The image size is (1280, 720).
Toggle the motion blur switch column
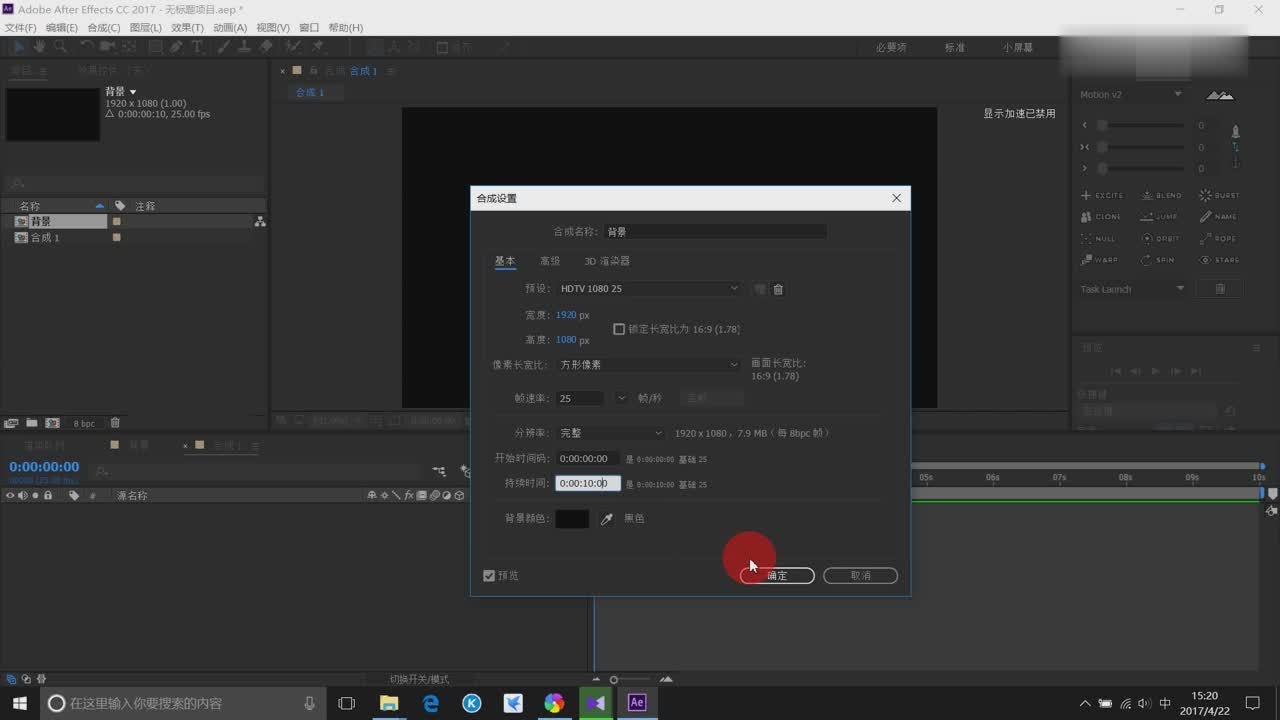click(434, 496)
